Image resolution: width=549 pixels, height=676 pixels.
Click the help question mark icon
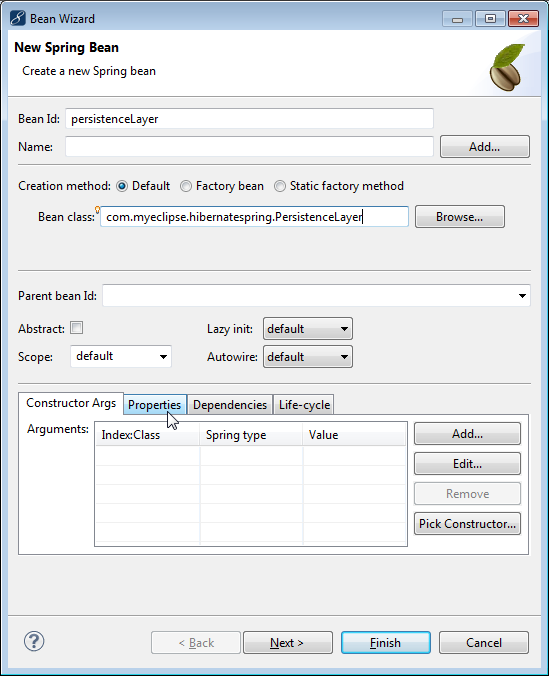[x=34, y=641]
